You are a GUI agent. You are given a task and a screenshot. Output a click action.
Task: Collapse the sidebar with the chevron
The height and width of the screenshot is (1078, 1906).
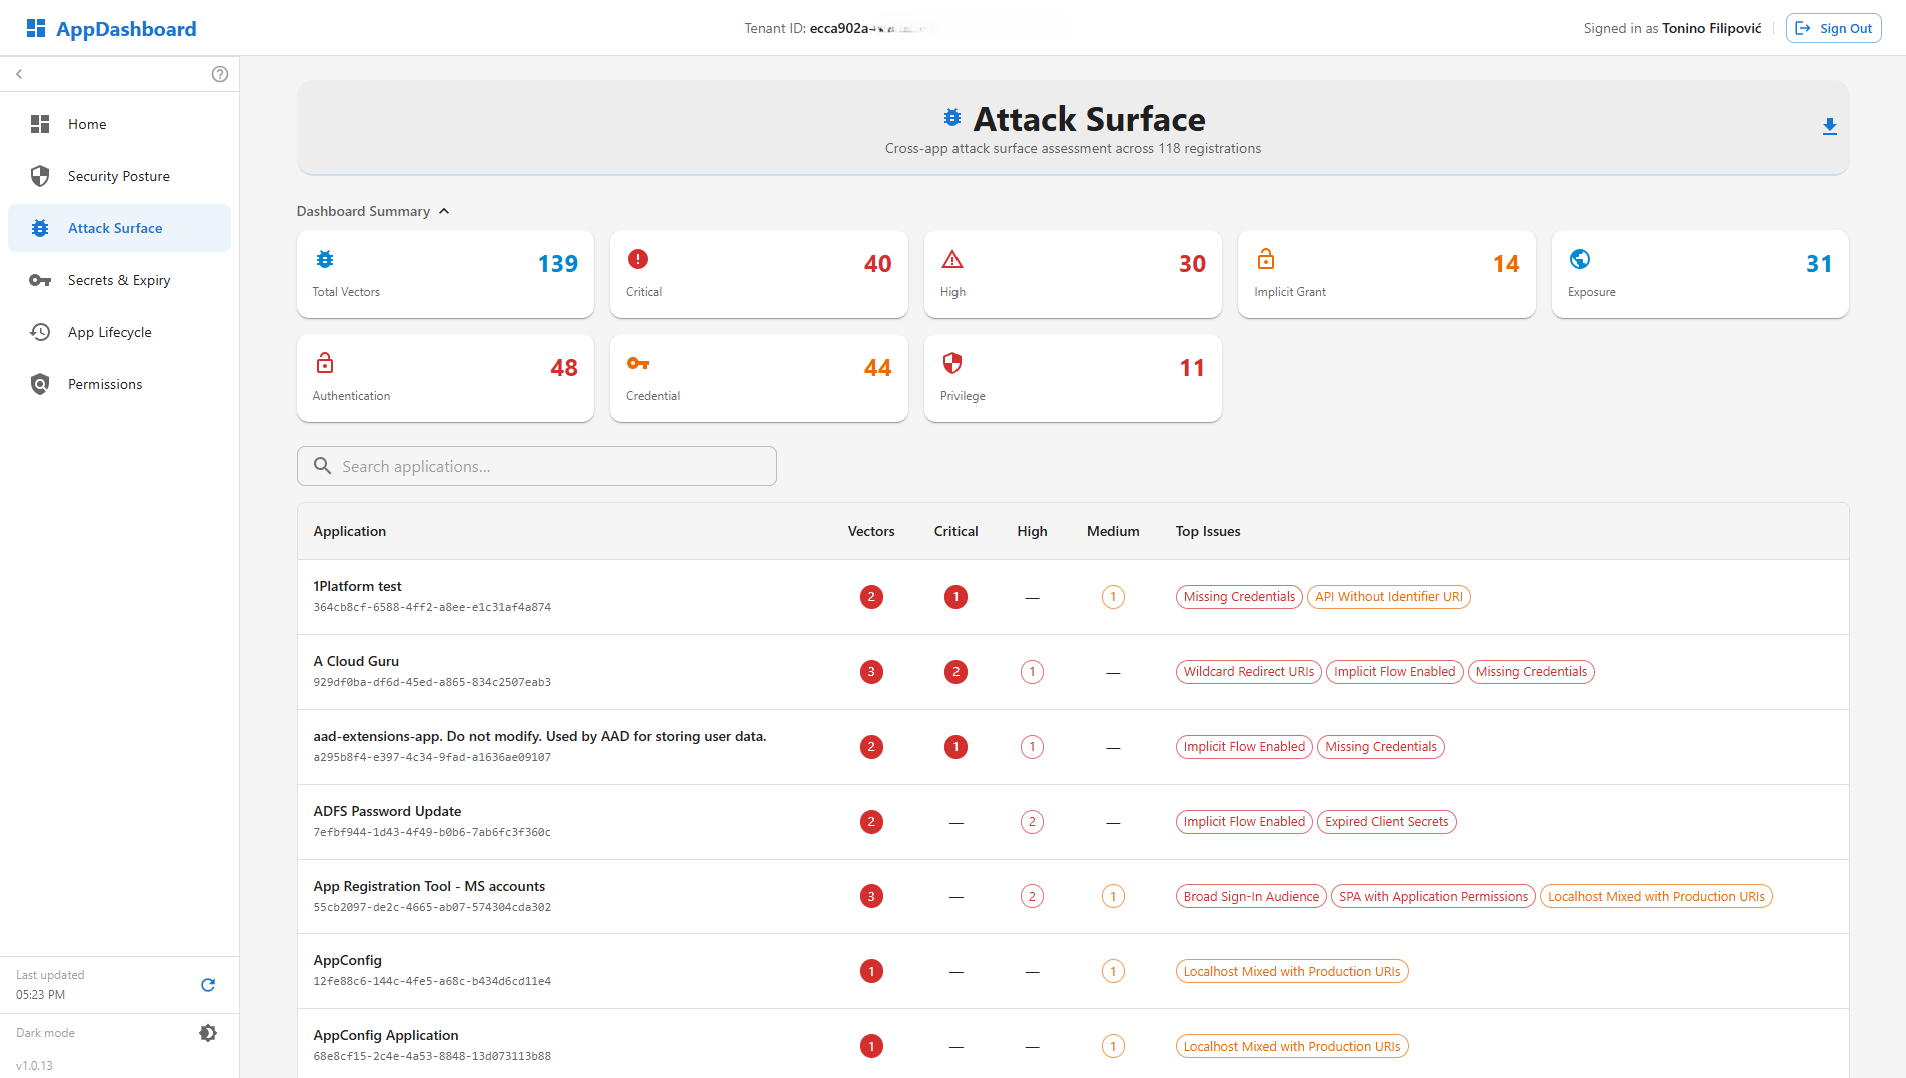[19, 74]
